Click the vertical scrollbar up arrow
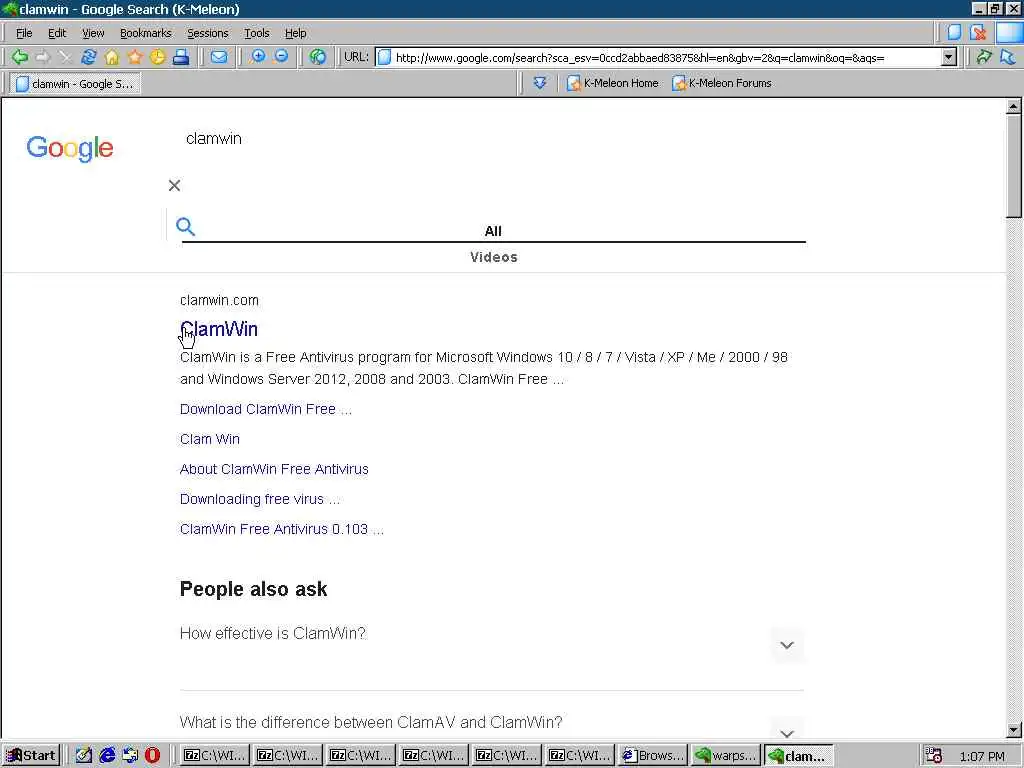Viewport: 1024px width, 768px height. pyautogui.click(x=1014, y=106)
